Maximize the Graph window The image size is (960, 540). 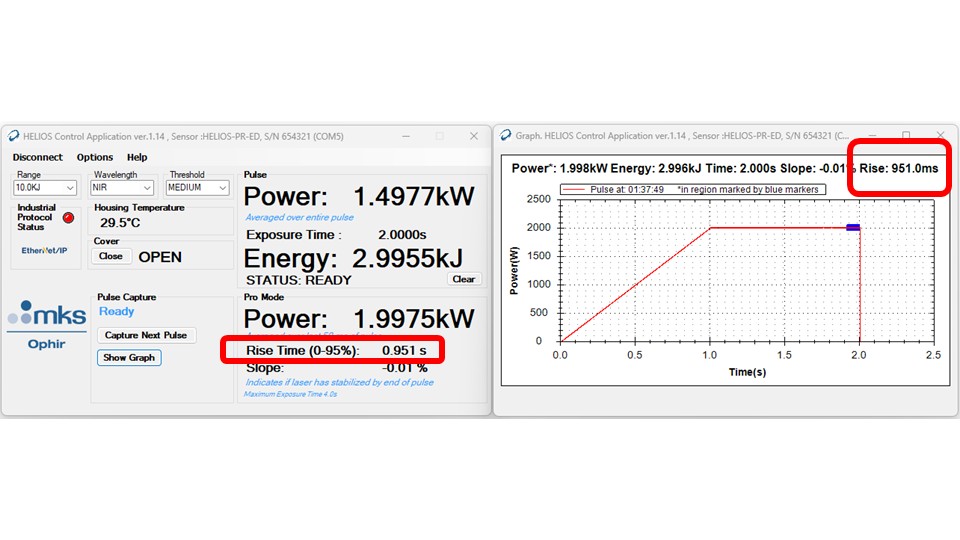(x=906, y=135)
